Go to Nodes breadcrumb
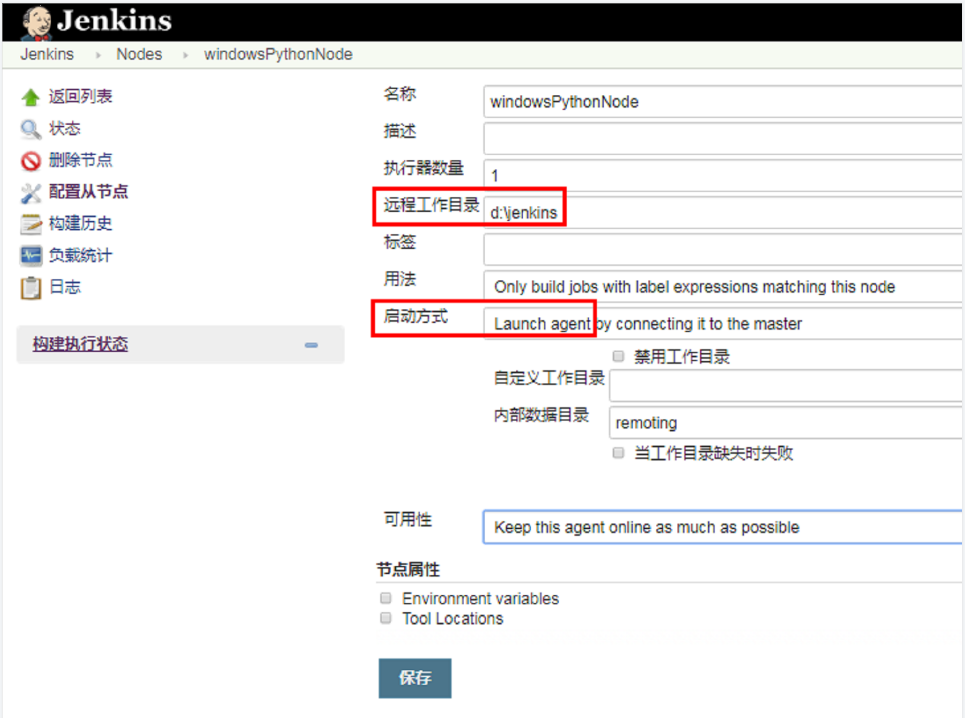The height and width of the screenshot is (718, 965). [x=139, y=54]
